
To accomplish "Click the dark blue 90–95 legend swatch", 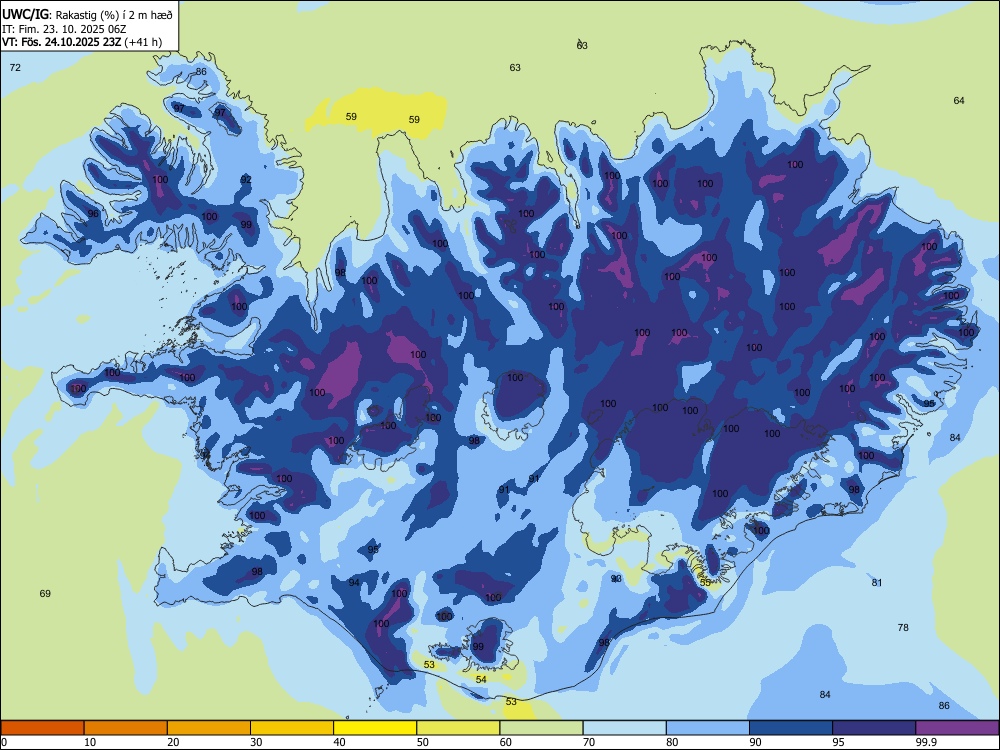I will pyautogui.click(x=791, y=728).
